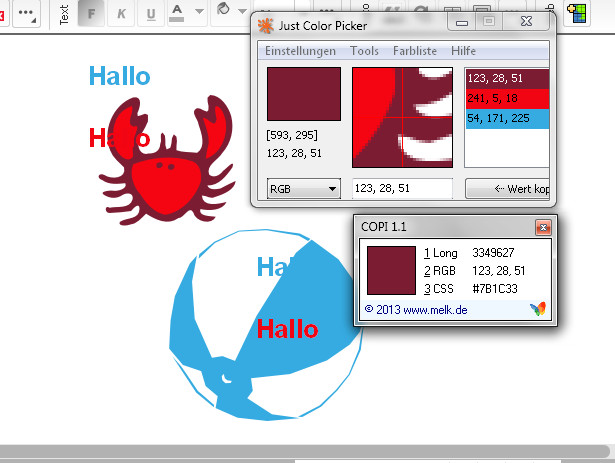Click the Wert kopieren button
The image size is (615, 463).
pos(507,189)
